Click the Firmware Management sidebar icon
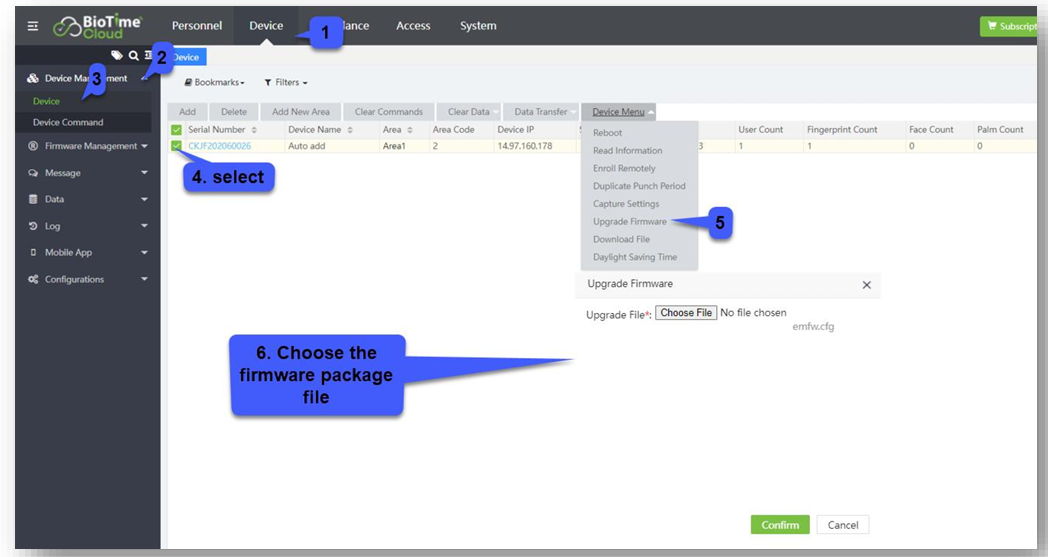 coord(33,146)
